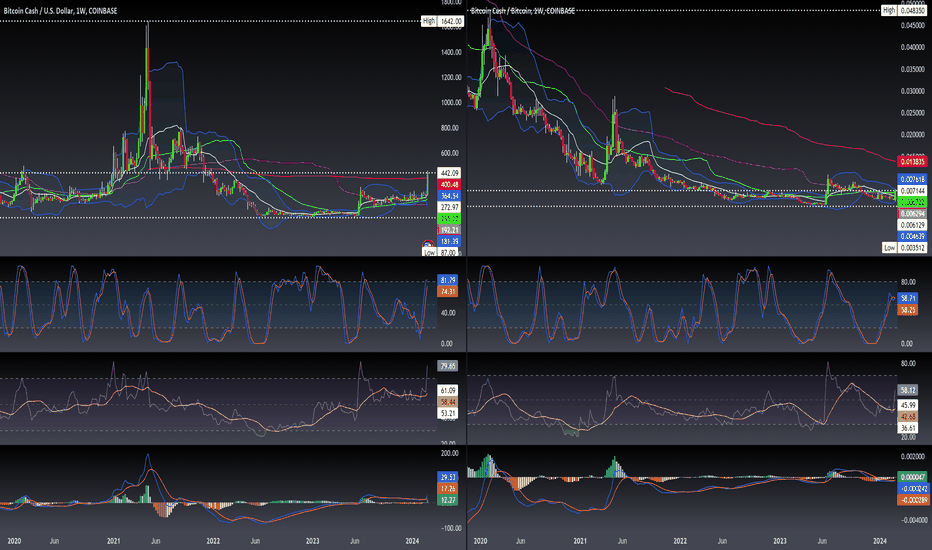Click the 40.00 stochastic axis label

[446, 313]
